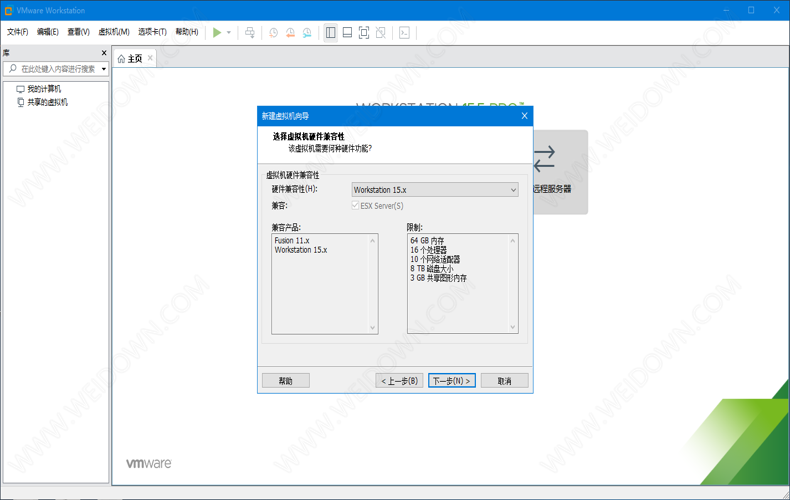
Task: Click the computer icon of 我的计算机
Action: click(x=20, y=89)
